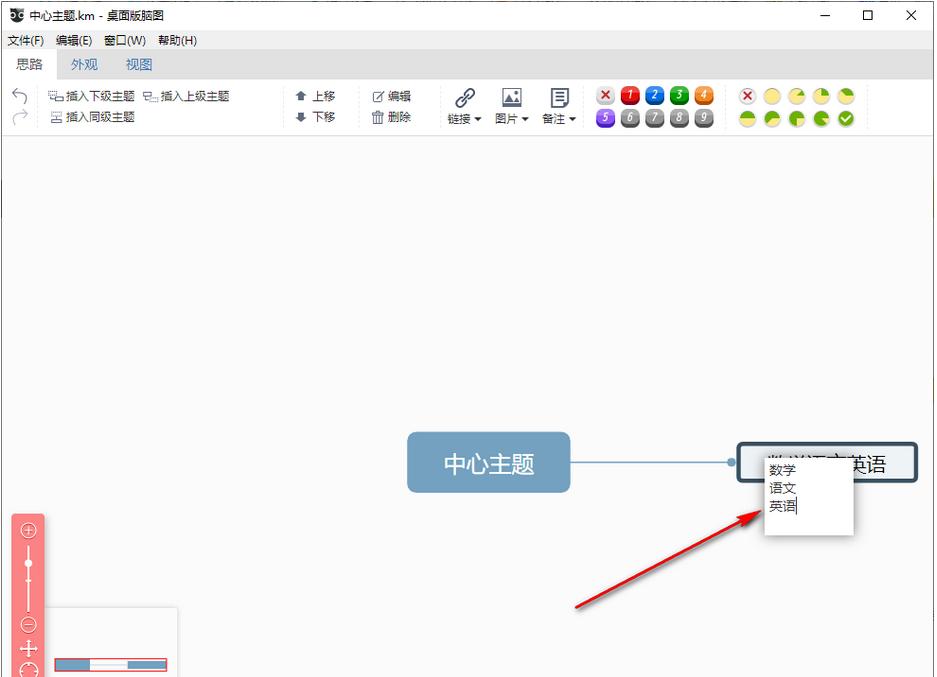
Task: Set progress to completed green checkmark
Action: [846, 118]
